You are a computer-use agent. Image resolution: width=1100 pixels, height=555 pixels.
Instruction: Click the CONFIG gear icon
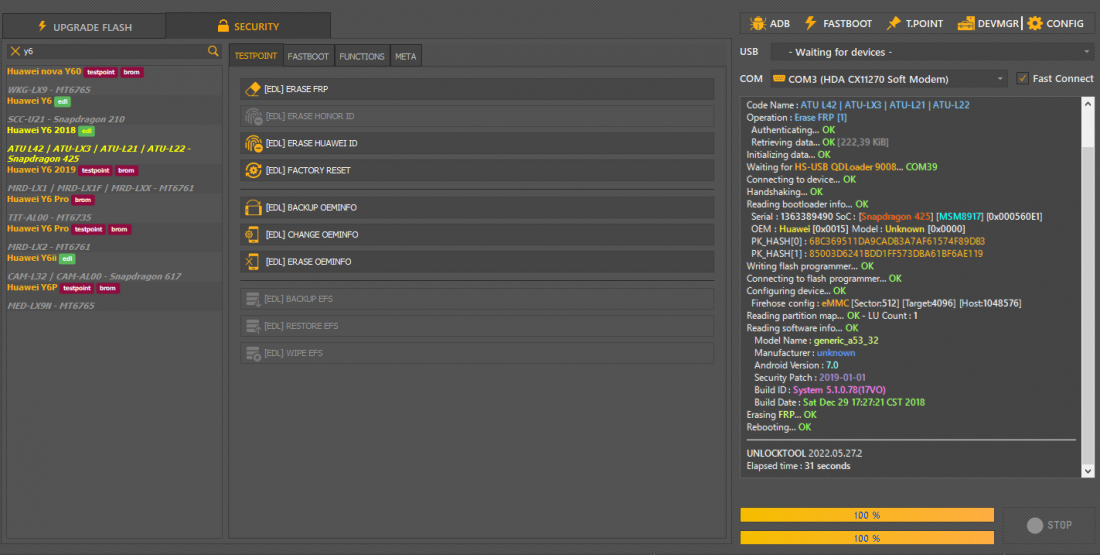tap(1035, 23)
